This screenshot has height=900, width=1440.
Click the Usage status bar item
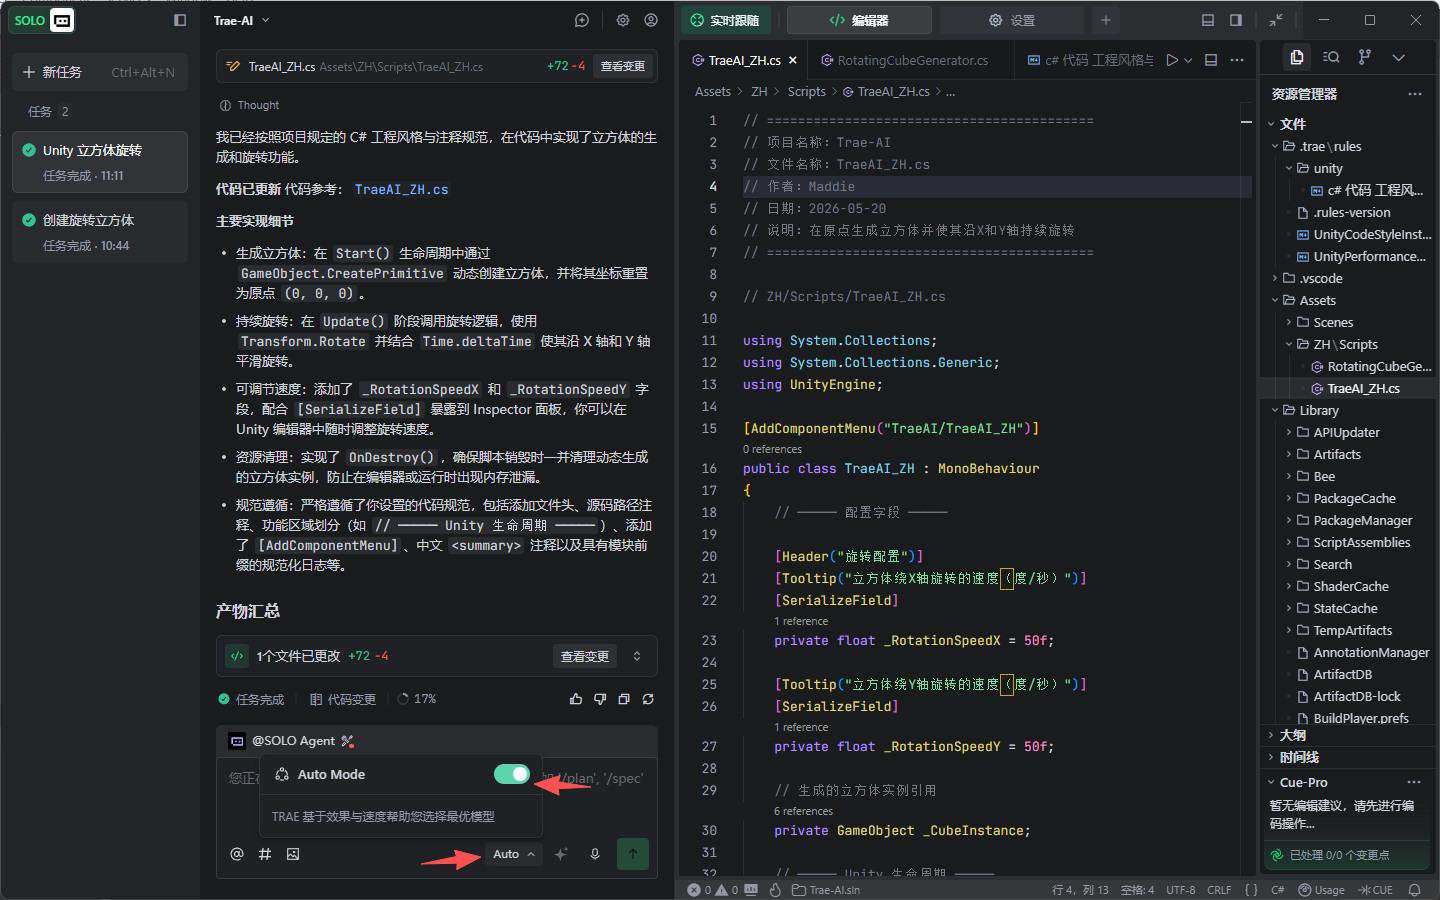coord(1321,890)
